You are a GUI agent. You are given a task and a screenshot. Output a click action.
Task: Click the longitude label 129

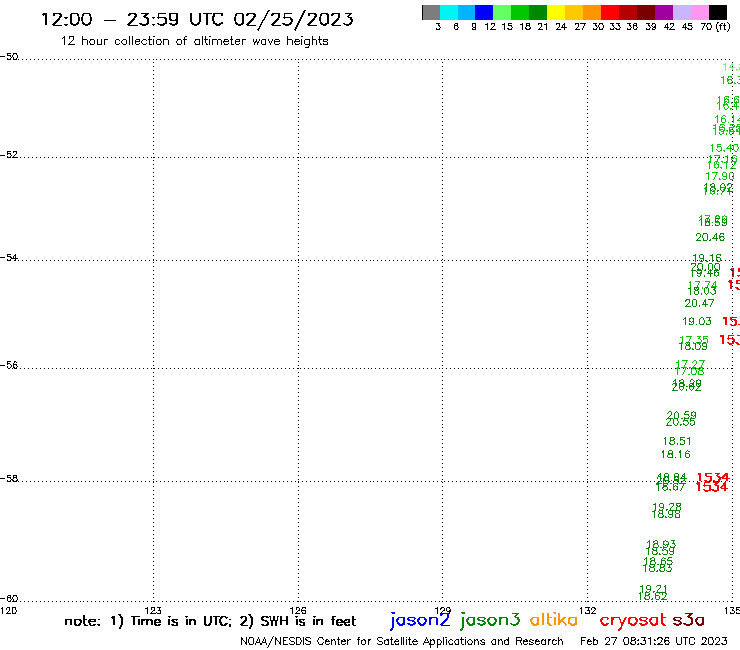(x=443, y=610)
